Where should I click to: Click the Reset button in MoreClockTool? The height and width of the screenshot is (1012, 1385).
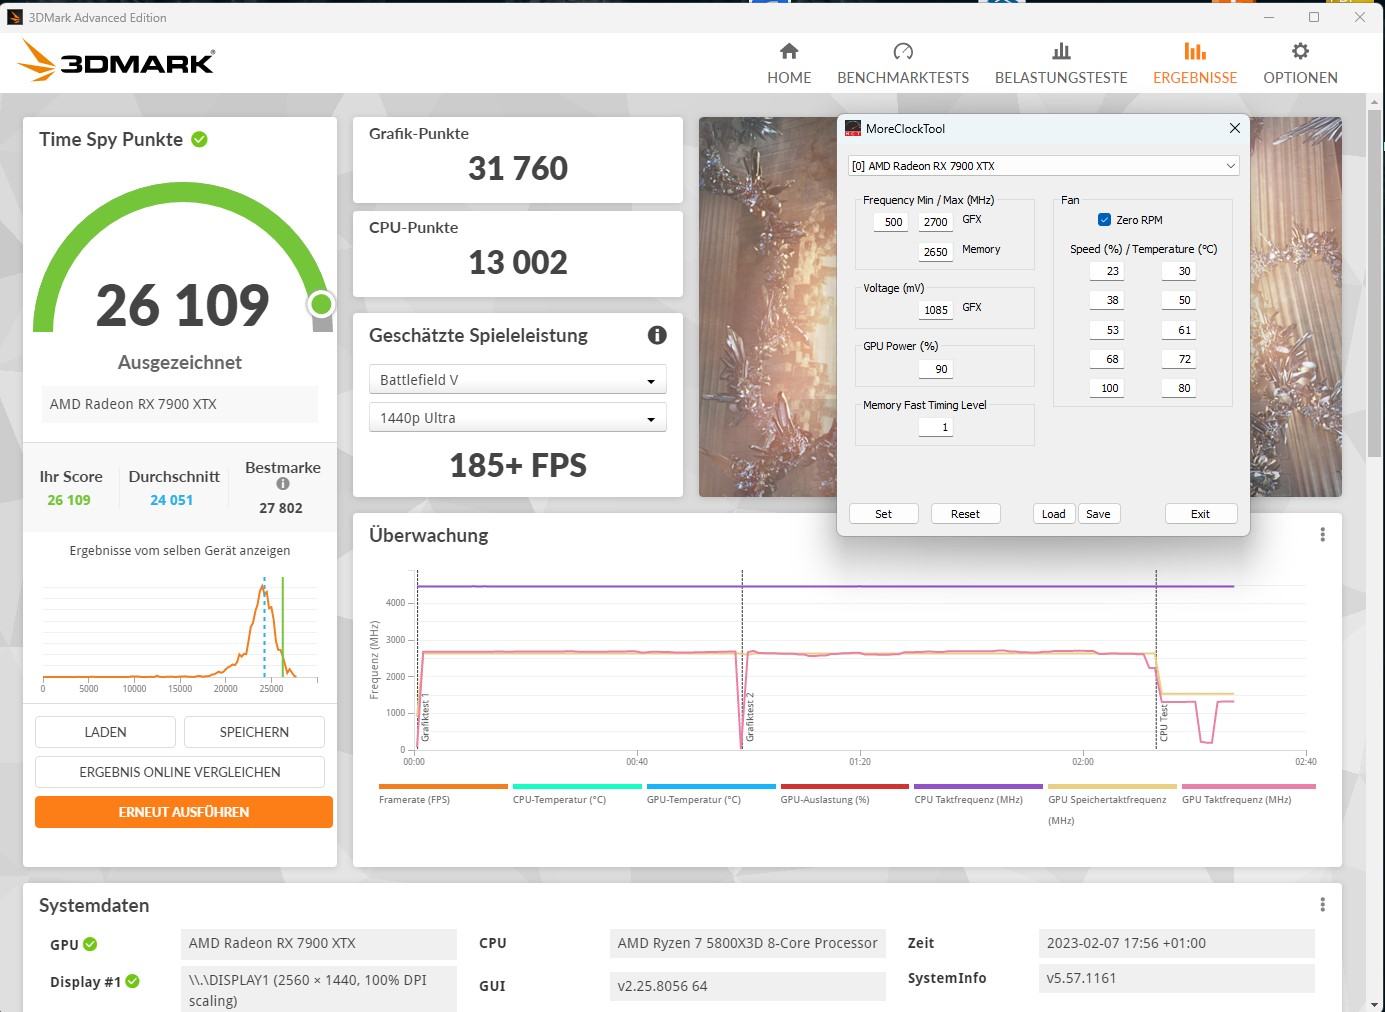click(x=966, y=514)
